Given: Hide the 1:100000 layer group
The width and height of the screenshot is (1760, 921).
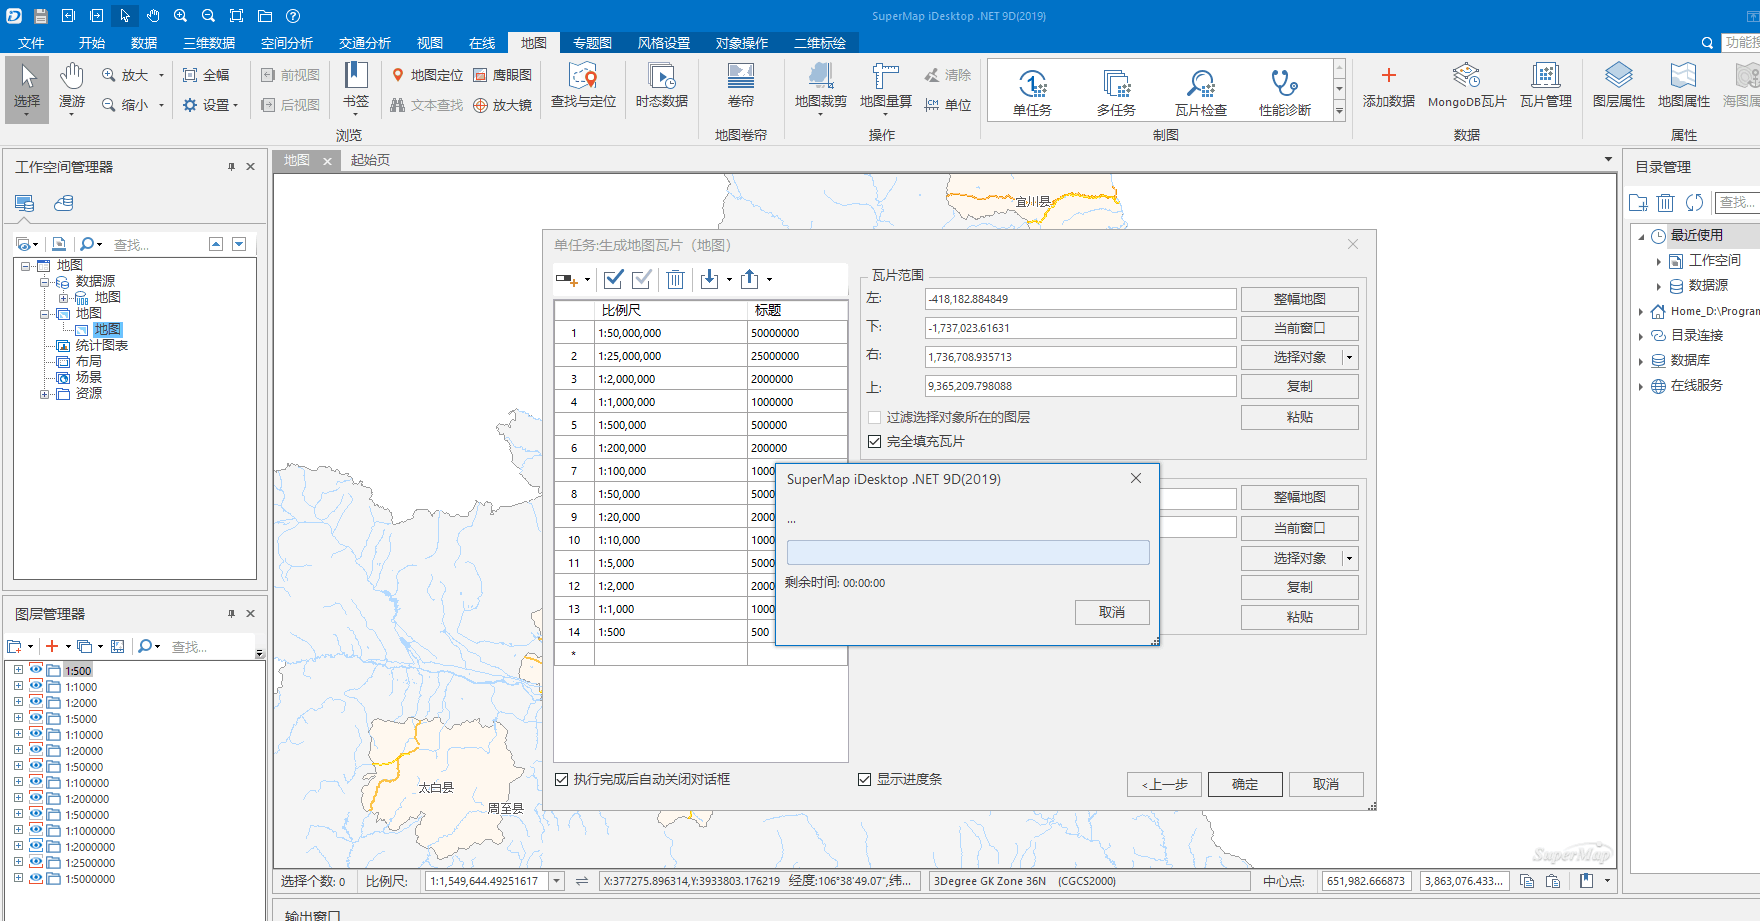Looking at the screenshot, I should tap(36, 782).
